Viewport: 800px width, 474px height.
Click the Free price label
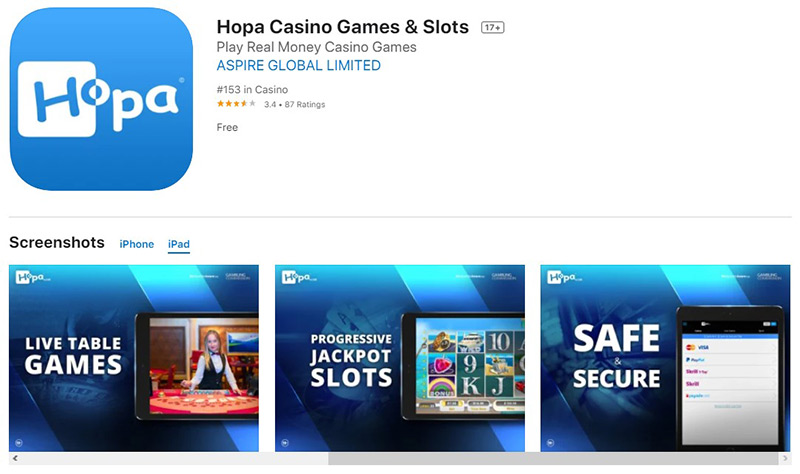pyautogui.click(x=227, y=128)
